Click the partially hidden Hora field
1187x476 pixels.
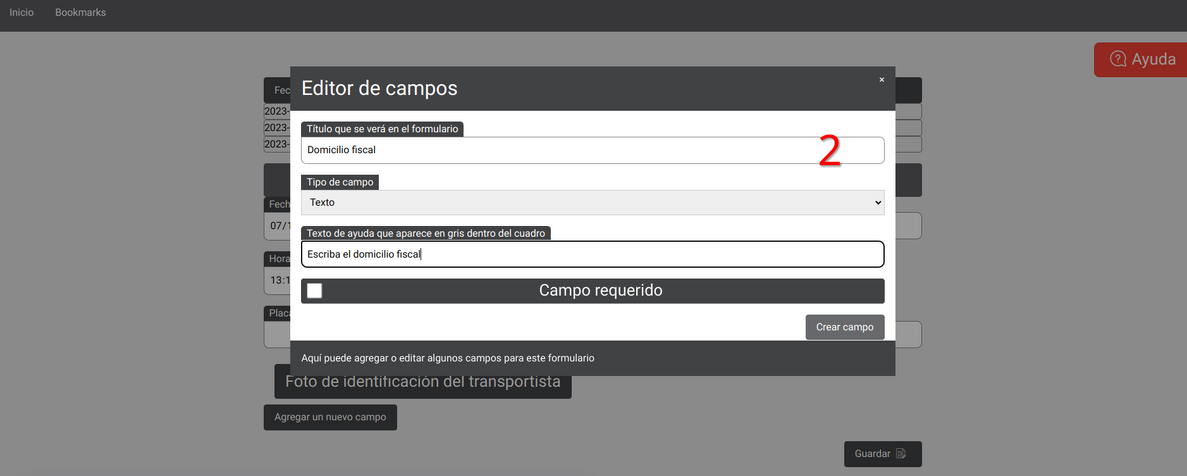276,281
